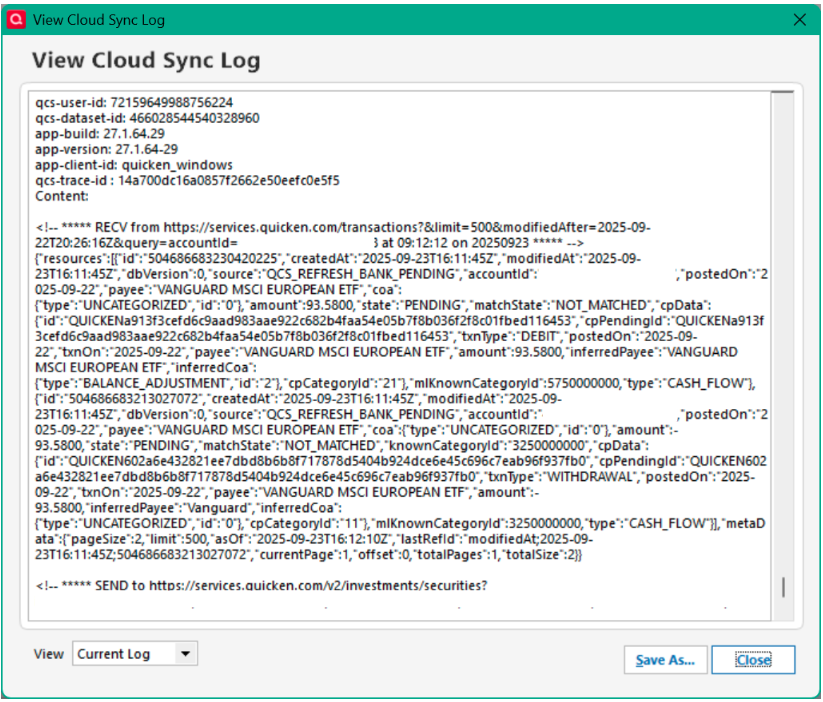Screen dimensions: 823x702
Task: Click the SEND to services.quicken.com securities line
Action: 261,585
